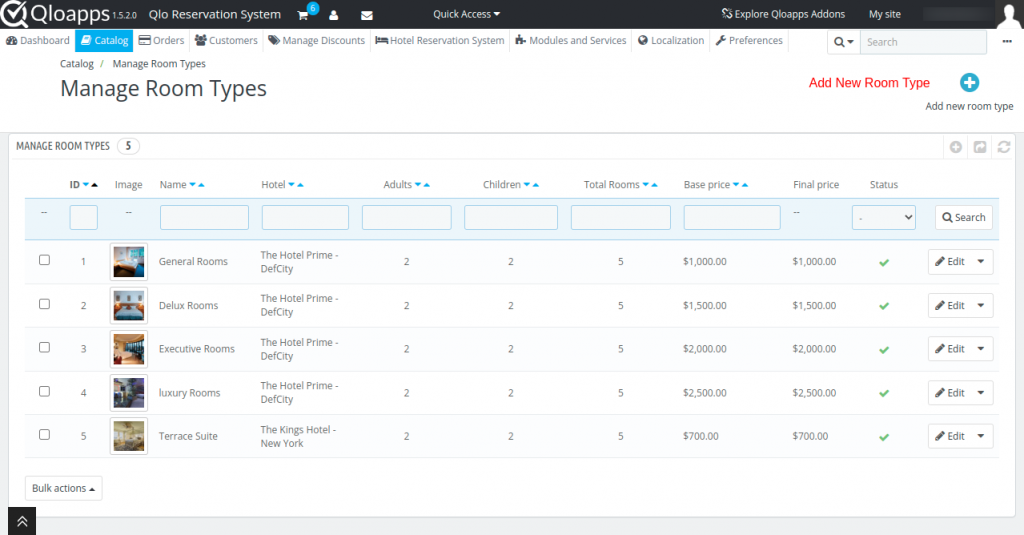Viewport: 1024px width, 535px height.
Task: Open the Status filter dropdown
Action: tap(883, 217)
